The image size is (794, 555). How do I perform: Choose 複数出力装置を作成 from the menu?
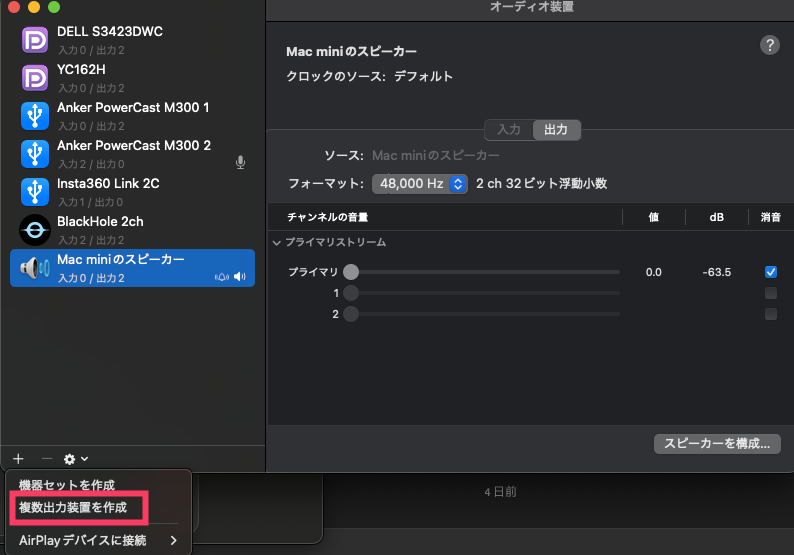(x=73, y=507)
